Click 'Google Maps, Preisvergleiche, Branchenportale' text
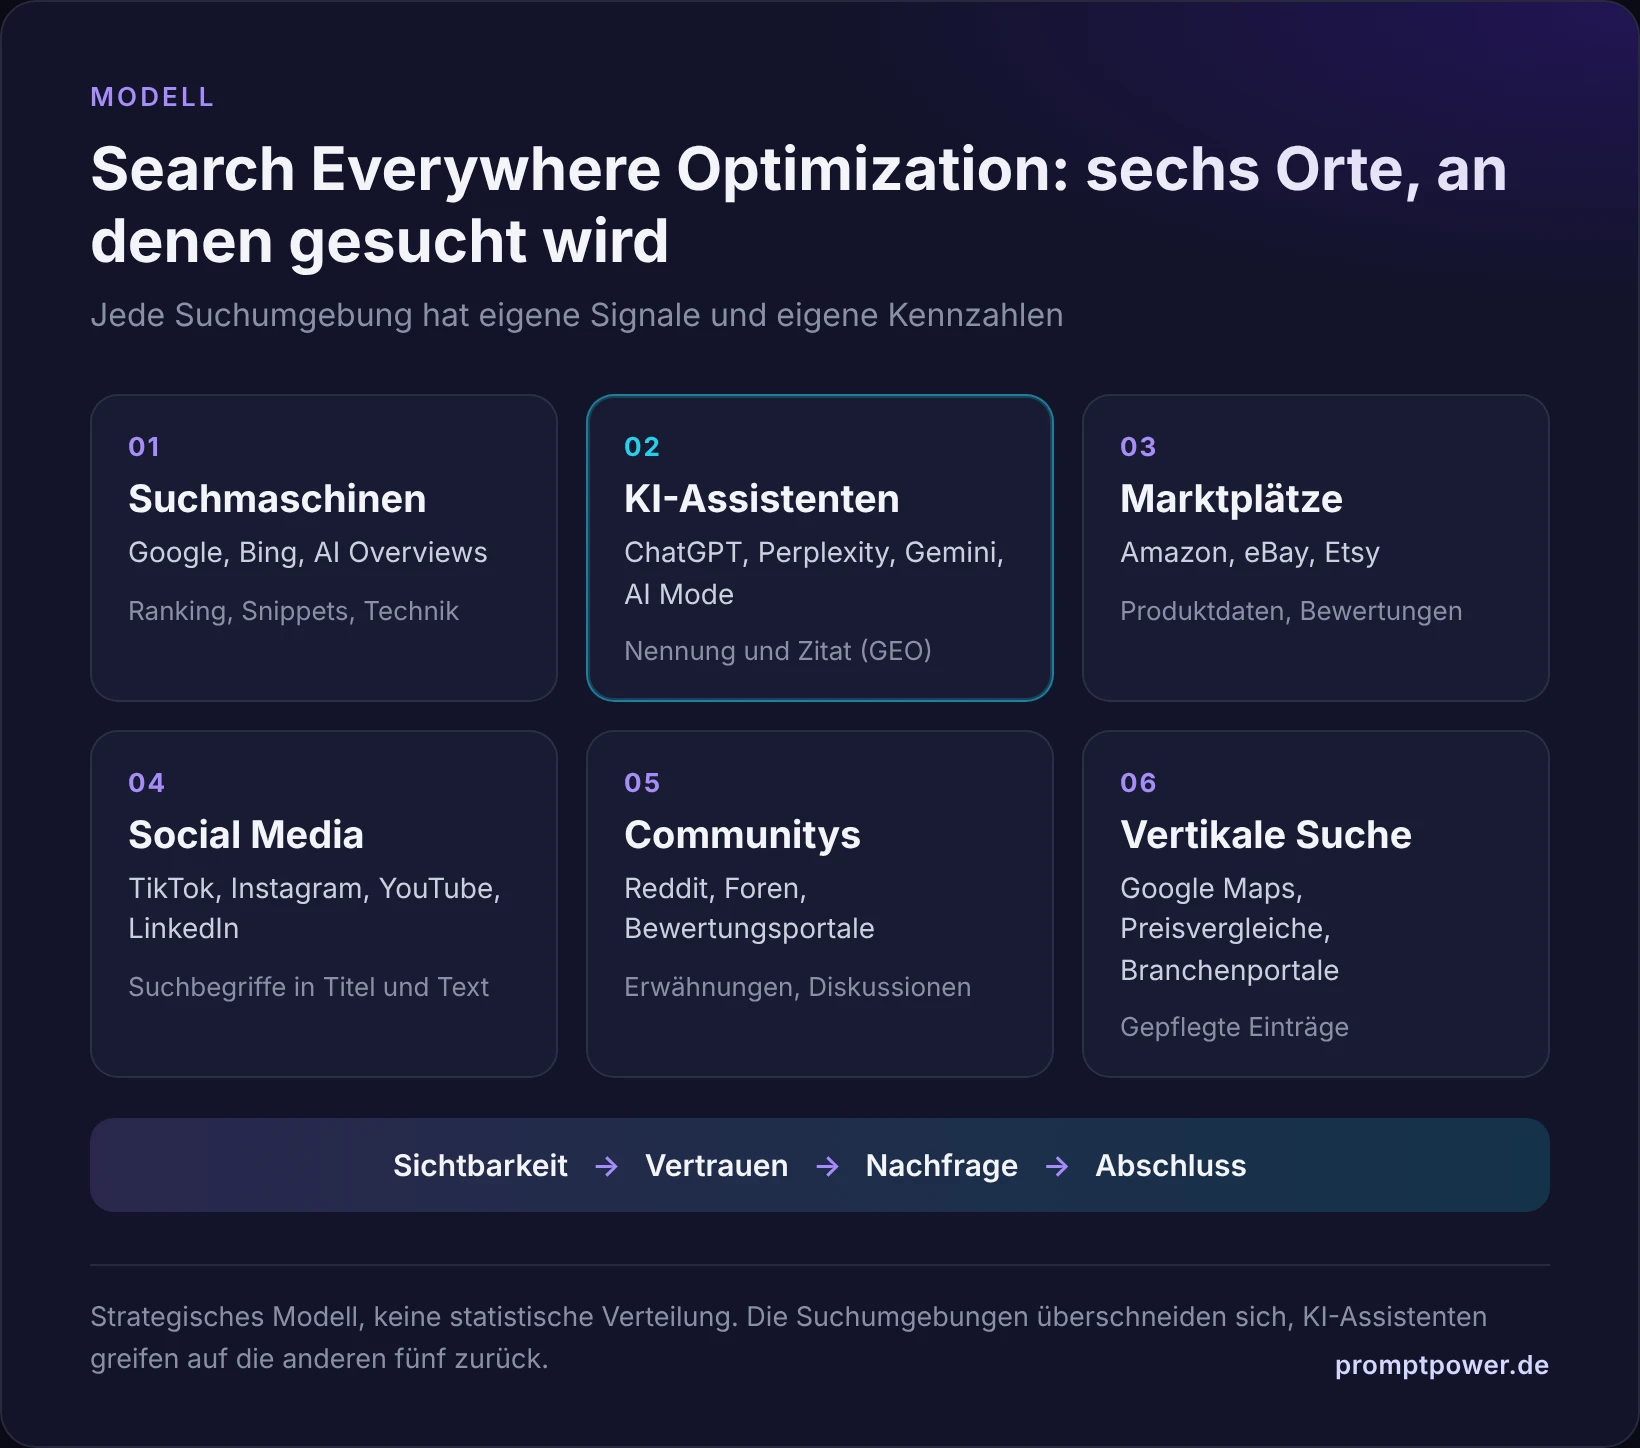Viewport: 1640px width, 1448px height. [x=1229, y=929]
